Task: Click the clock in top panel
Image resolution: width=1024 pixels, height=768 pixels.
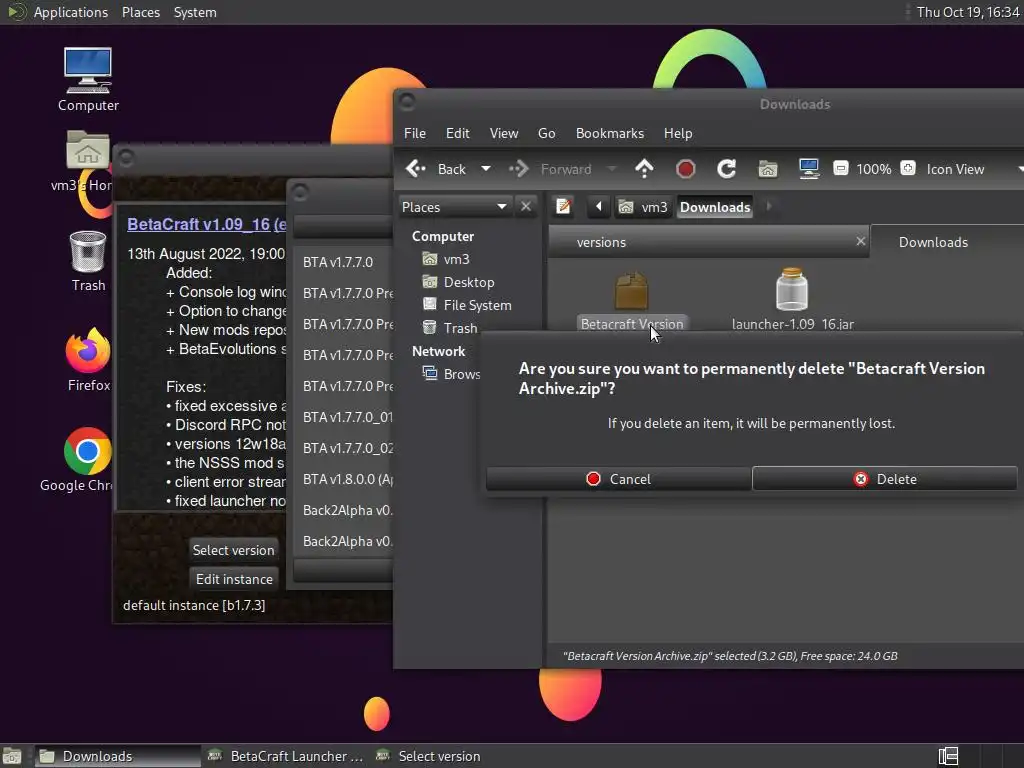Action: pos(968,12)
